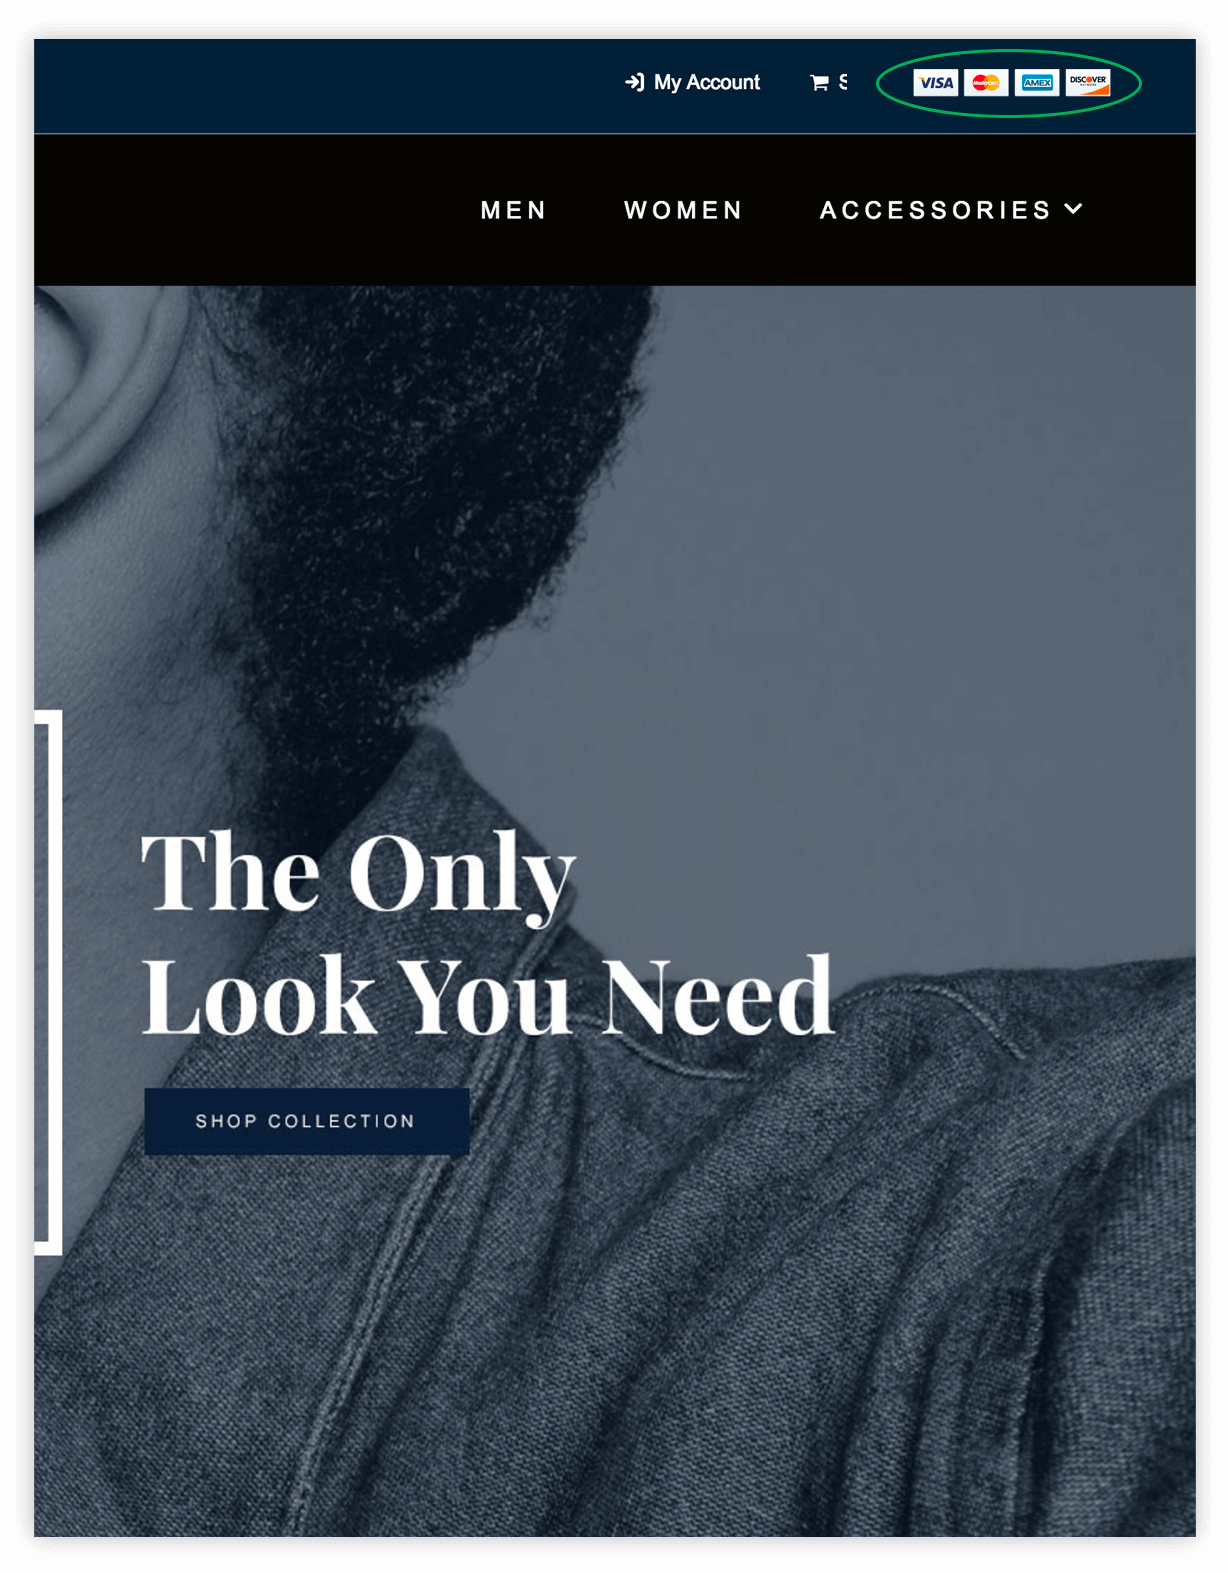
Task: Open the WOMEN menu item
Action: (x=684, y=210)
